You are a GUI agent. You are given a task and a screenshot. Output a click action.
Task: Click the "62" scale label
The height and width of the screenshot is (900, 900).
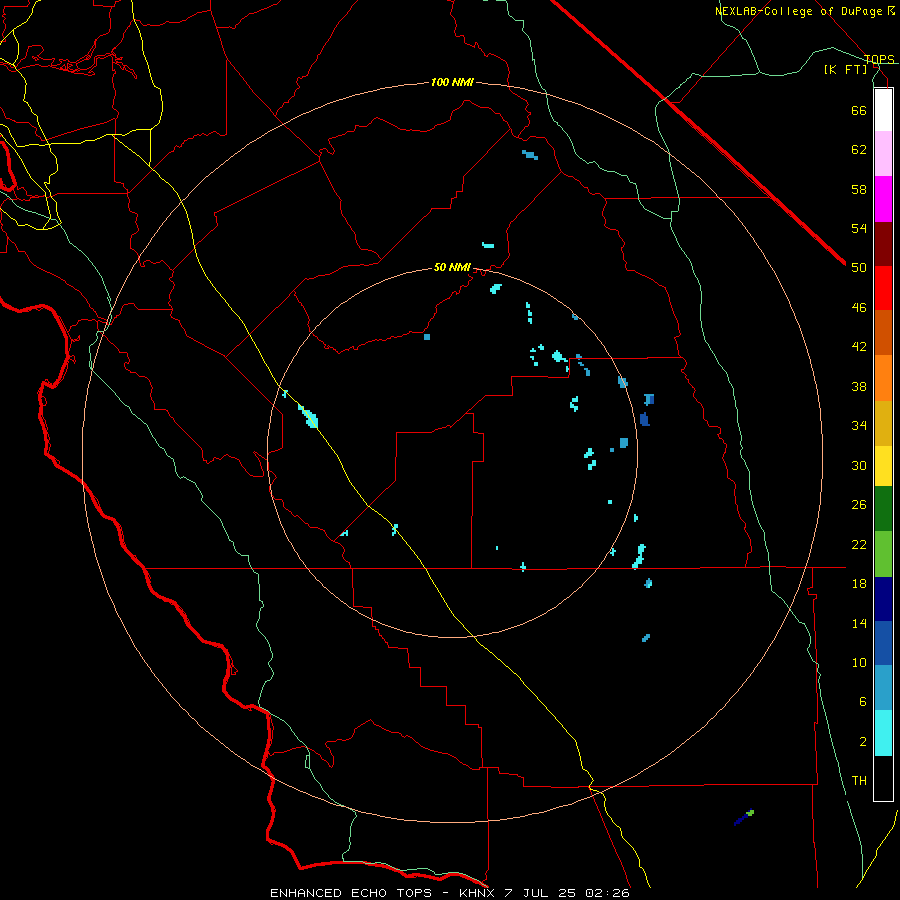[859, 150]
